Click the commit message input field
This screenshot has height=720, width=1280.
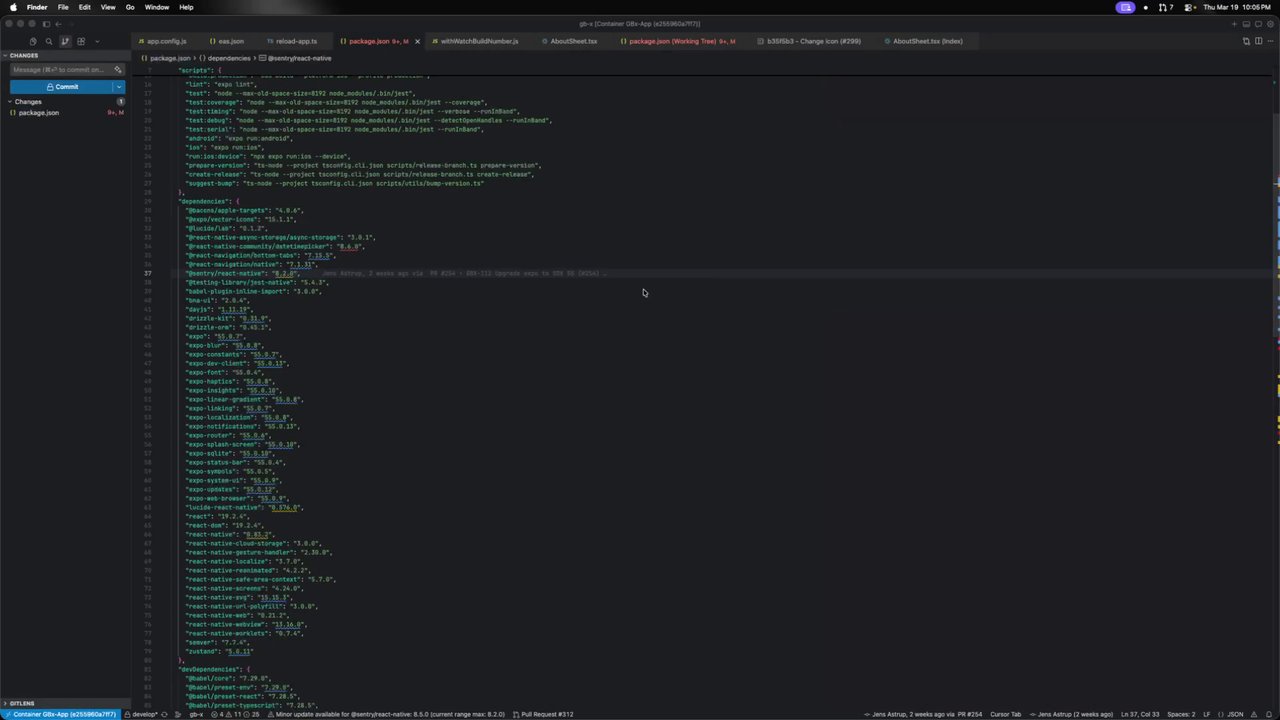click(62, 70)
